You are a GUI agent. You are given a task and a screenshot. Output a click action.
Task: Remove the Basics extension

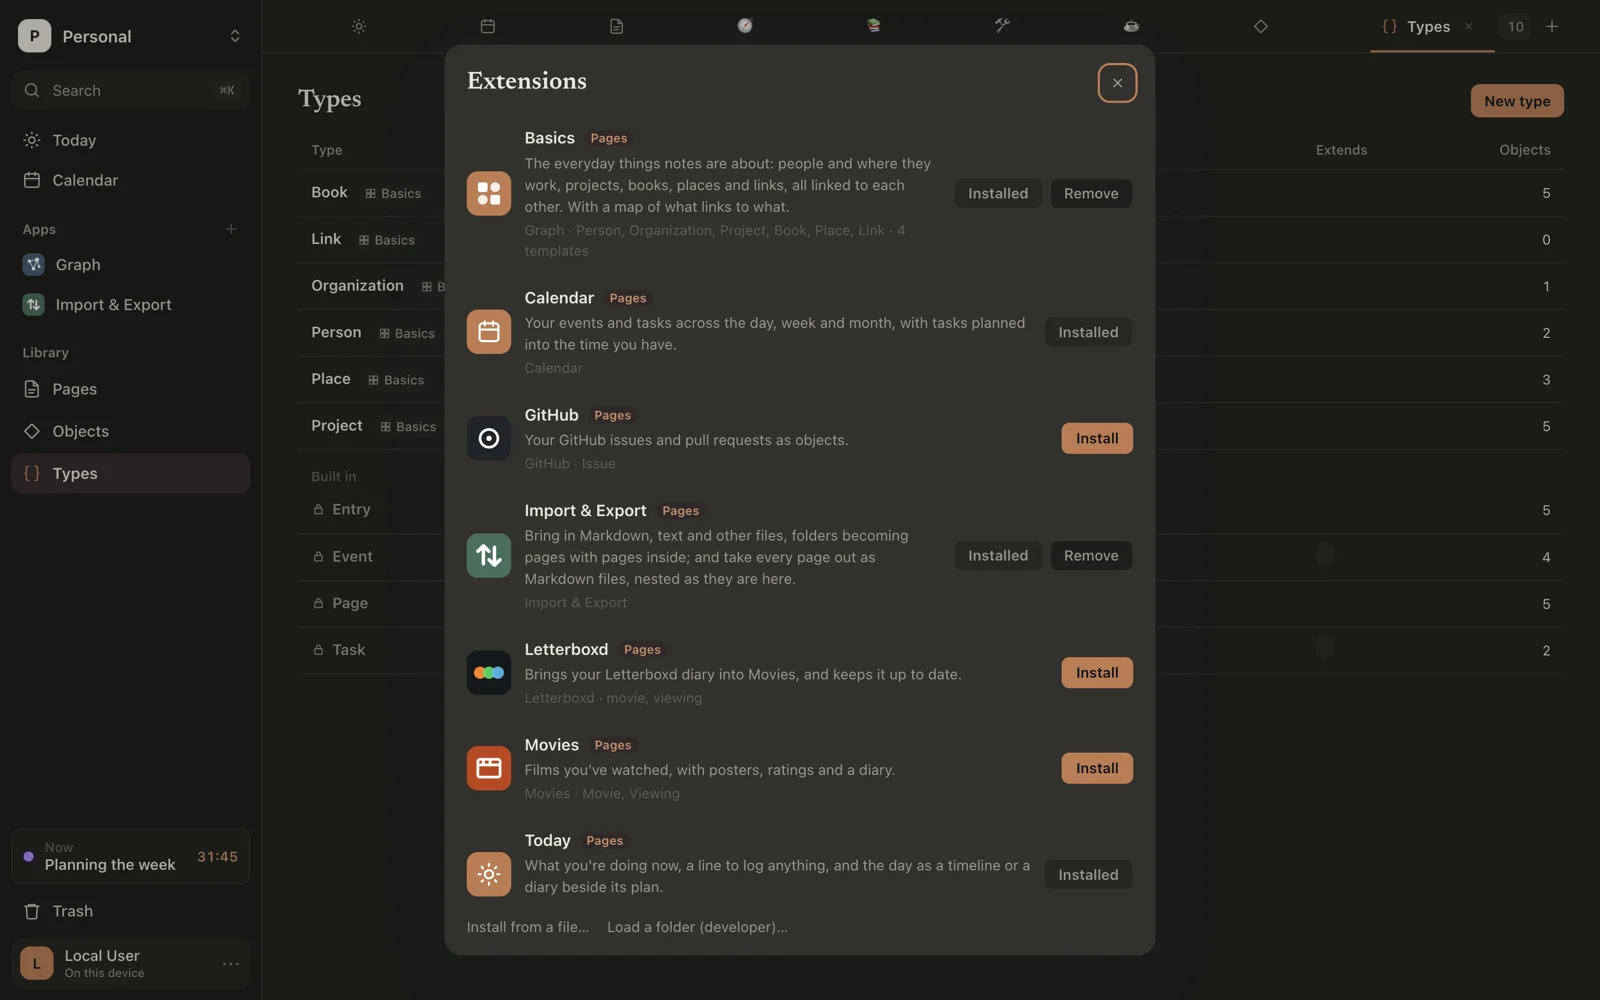[x=1091, y=193]
